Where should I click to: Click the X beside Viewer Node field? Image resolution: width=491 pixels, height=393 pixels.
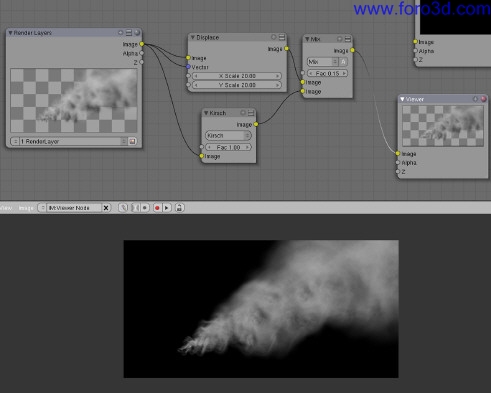(106, 208)
